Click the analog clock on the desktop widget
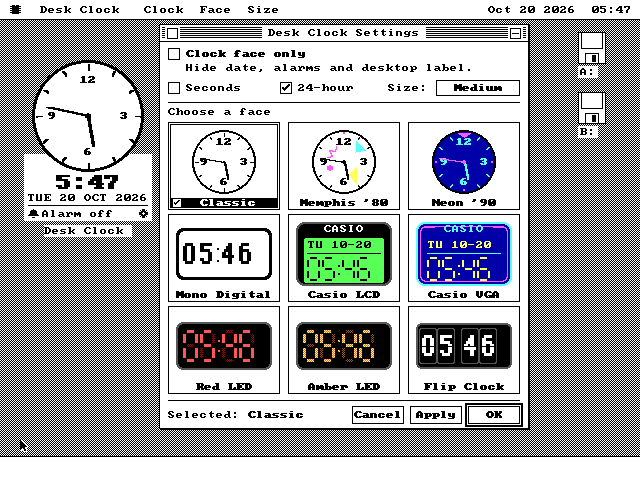Screen dimensions: 640x480 tap(88, 116)
